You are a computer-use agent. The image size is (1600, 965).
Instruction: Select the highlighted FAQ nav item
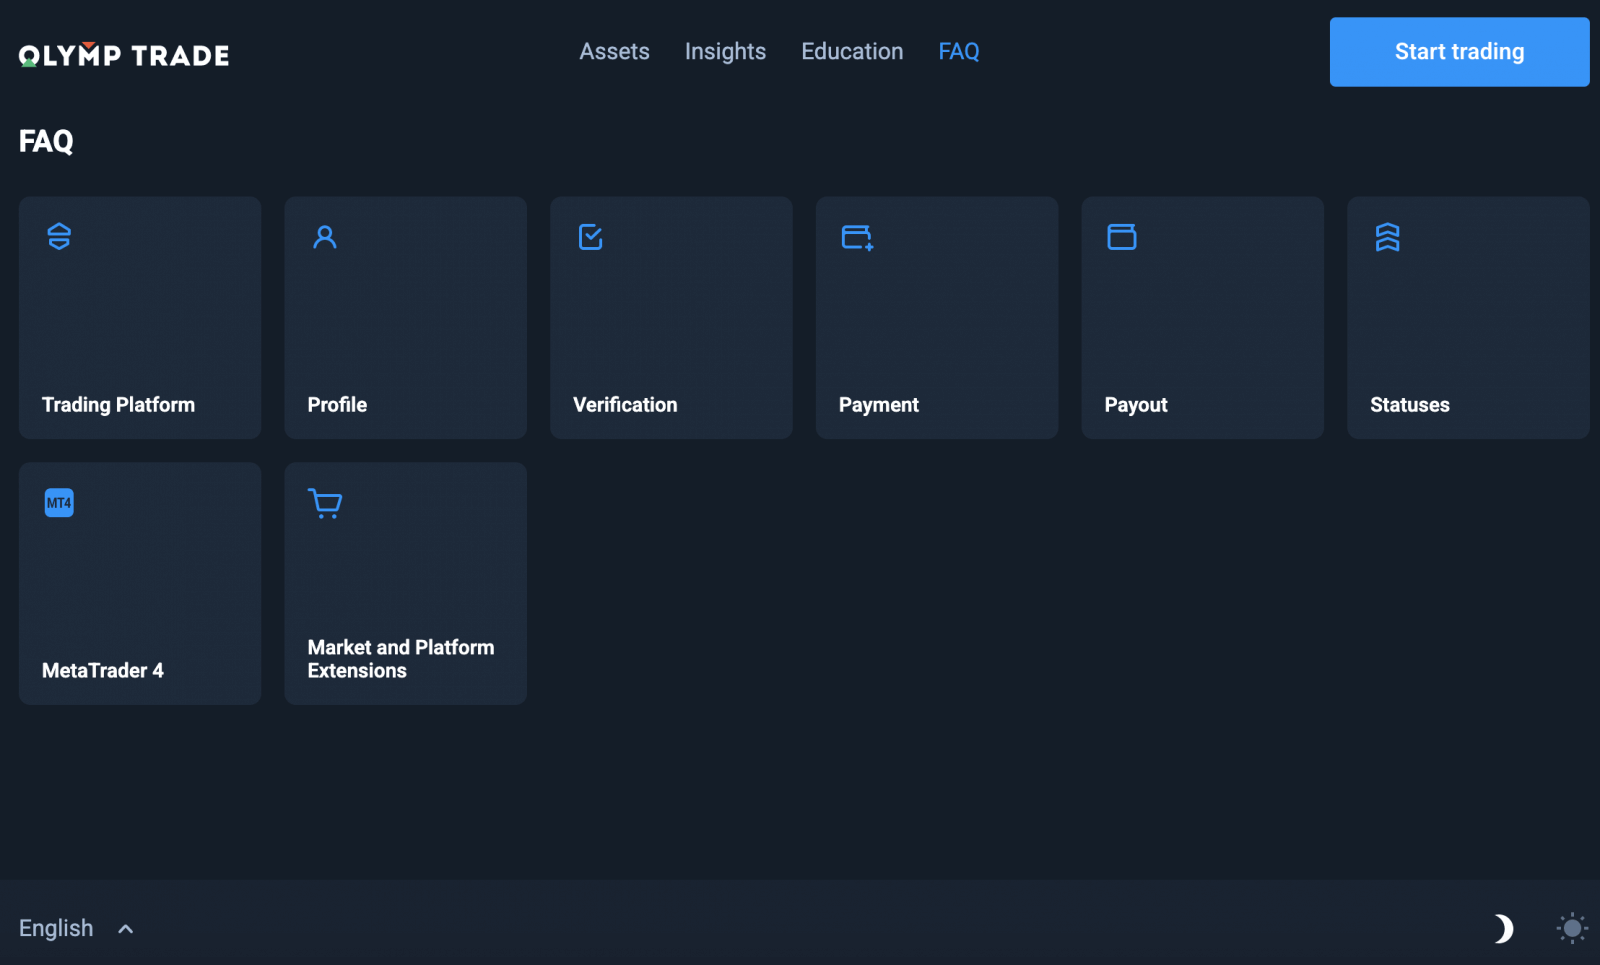[958, 51]
